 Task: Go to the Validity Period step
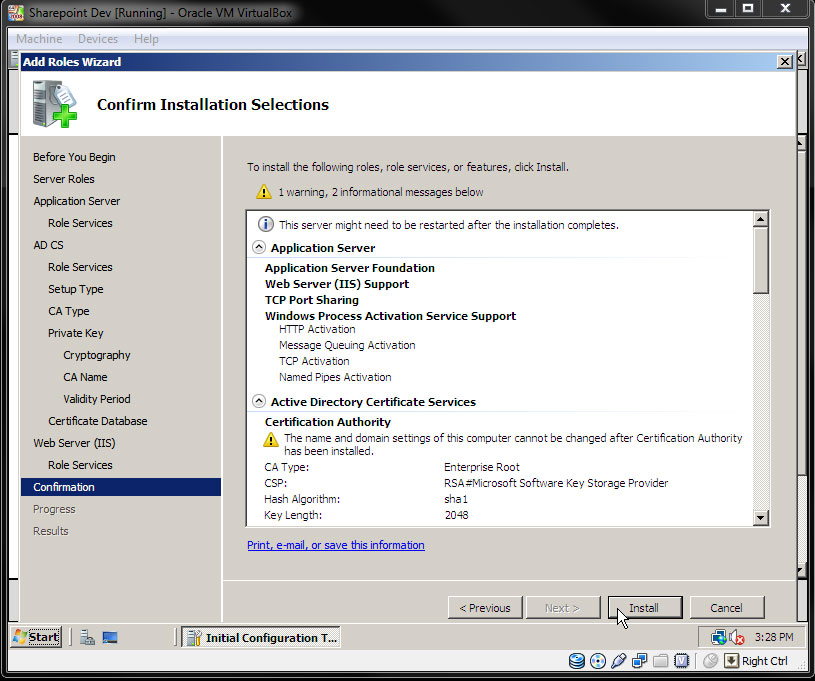tap(97, 399)
